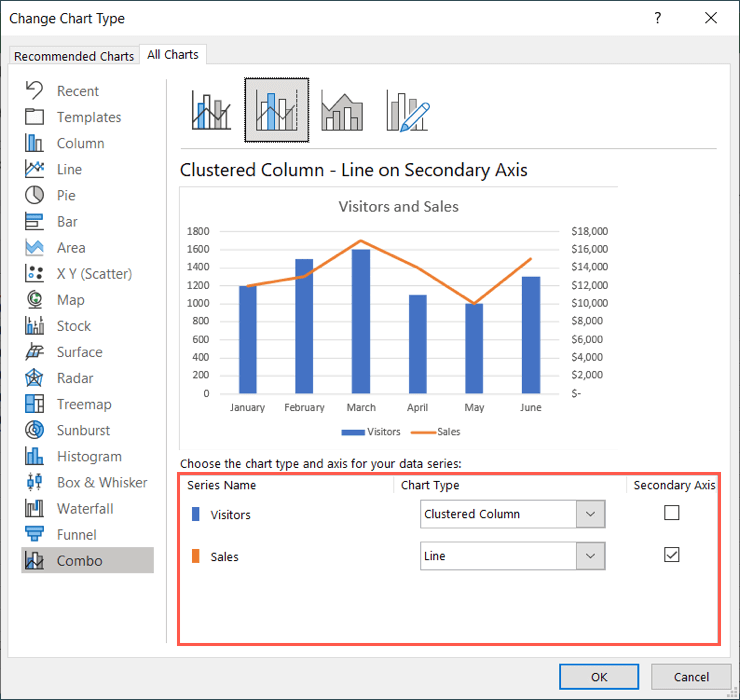Pick the Line chart icon
This screenshot has height=700, width=740.
click(x=34, y=169)
